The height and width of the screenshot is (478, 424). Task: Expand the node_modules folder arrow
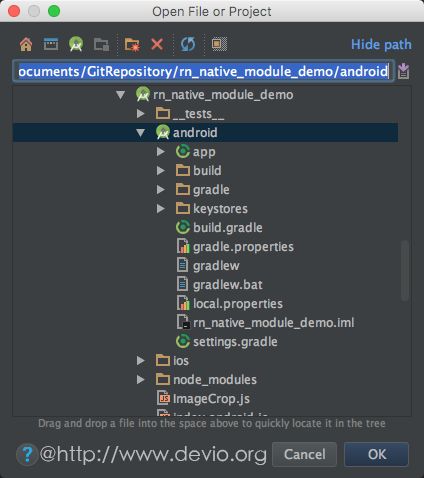click(141, 380)
